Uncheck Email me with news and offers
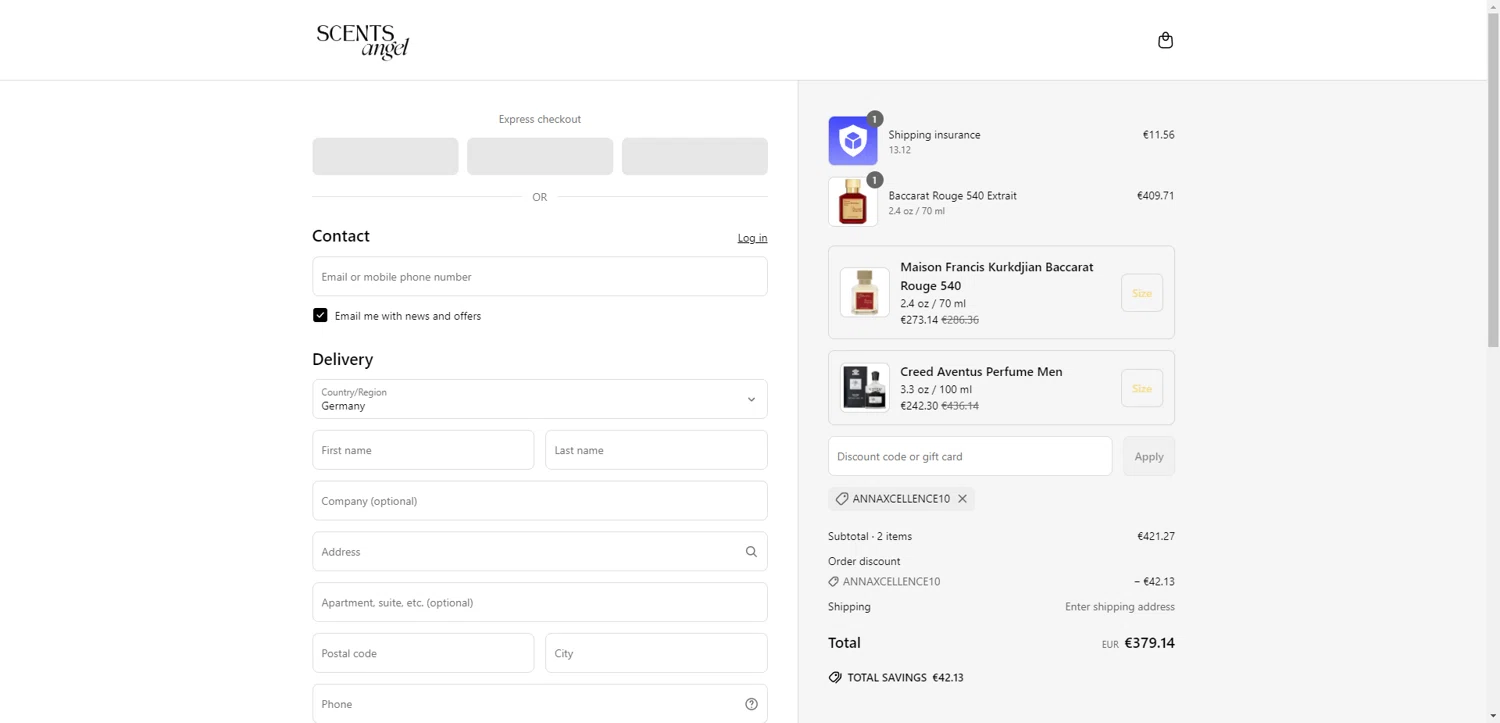Screen dimensions: 1500x723 click(320, 315)
